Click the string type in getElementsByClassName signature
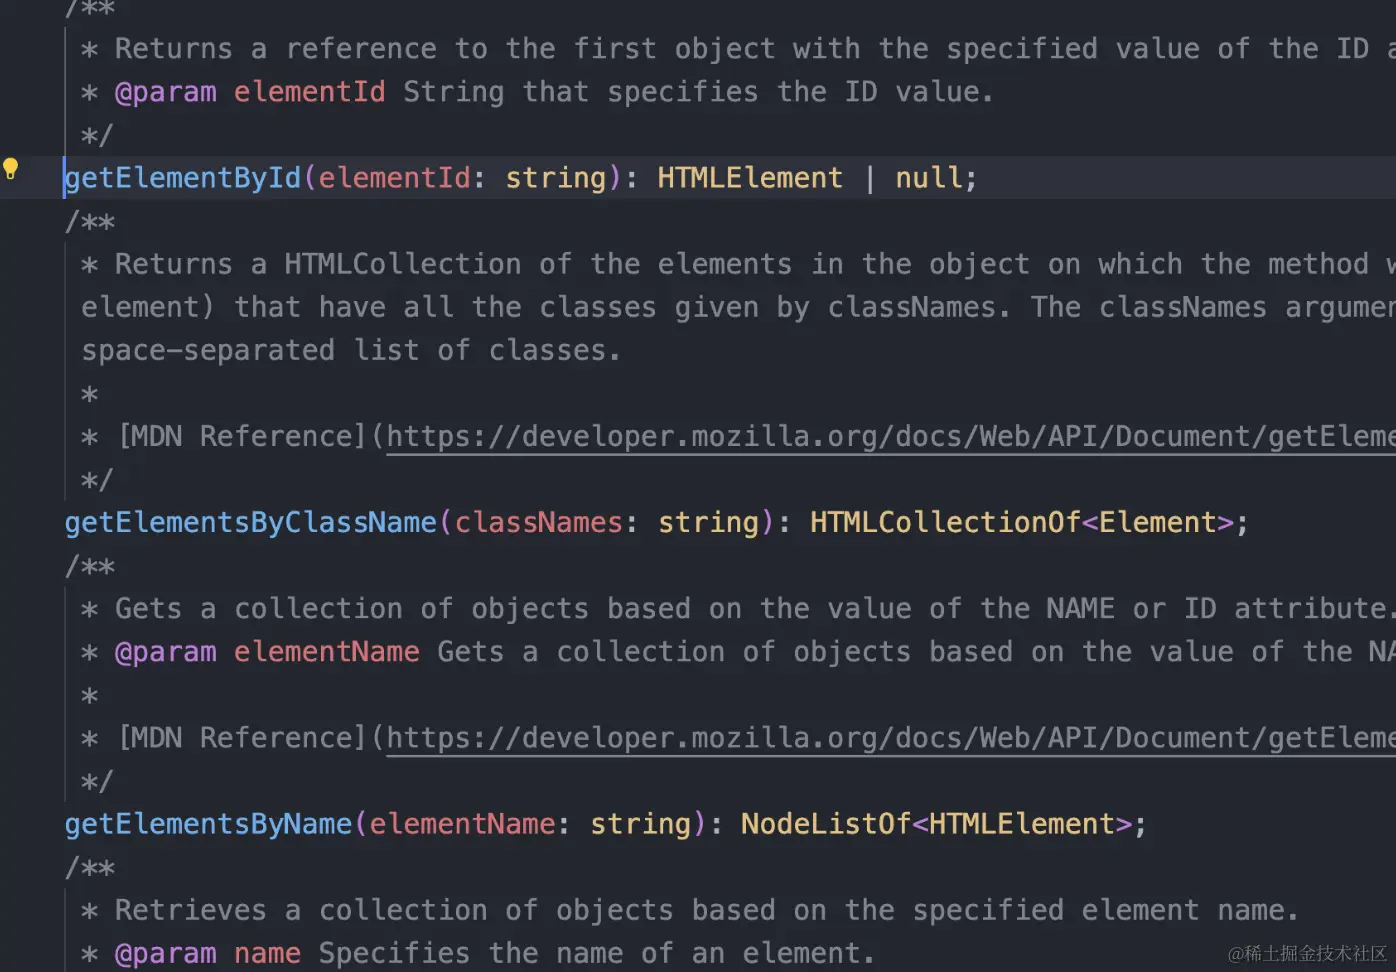This screenshot has width=1396, height=972. [x=709, y=522]
